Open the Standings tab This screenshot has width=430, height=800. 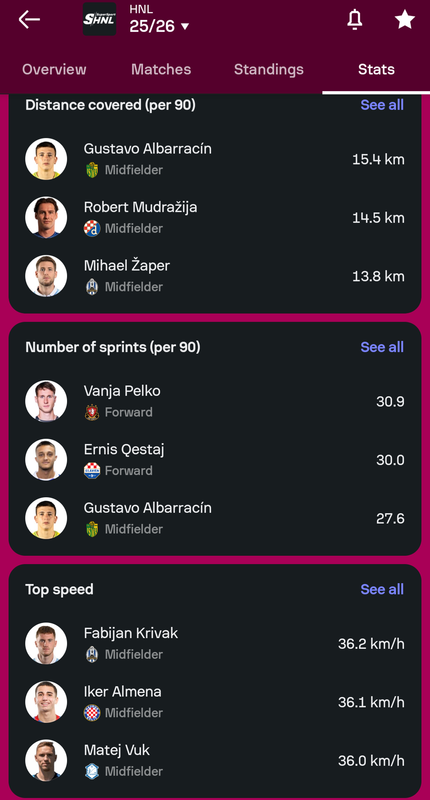pos(269,69)
